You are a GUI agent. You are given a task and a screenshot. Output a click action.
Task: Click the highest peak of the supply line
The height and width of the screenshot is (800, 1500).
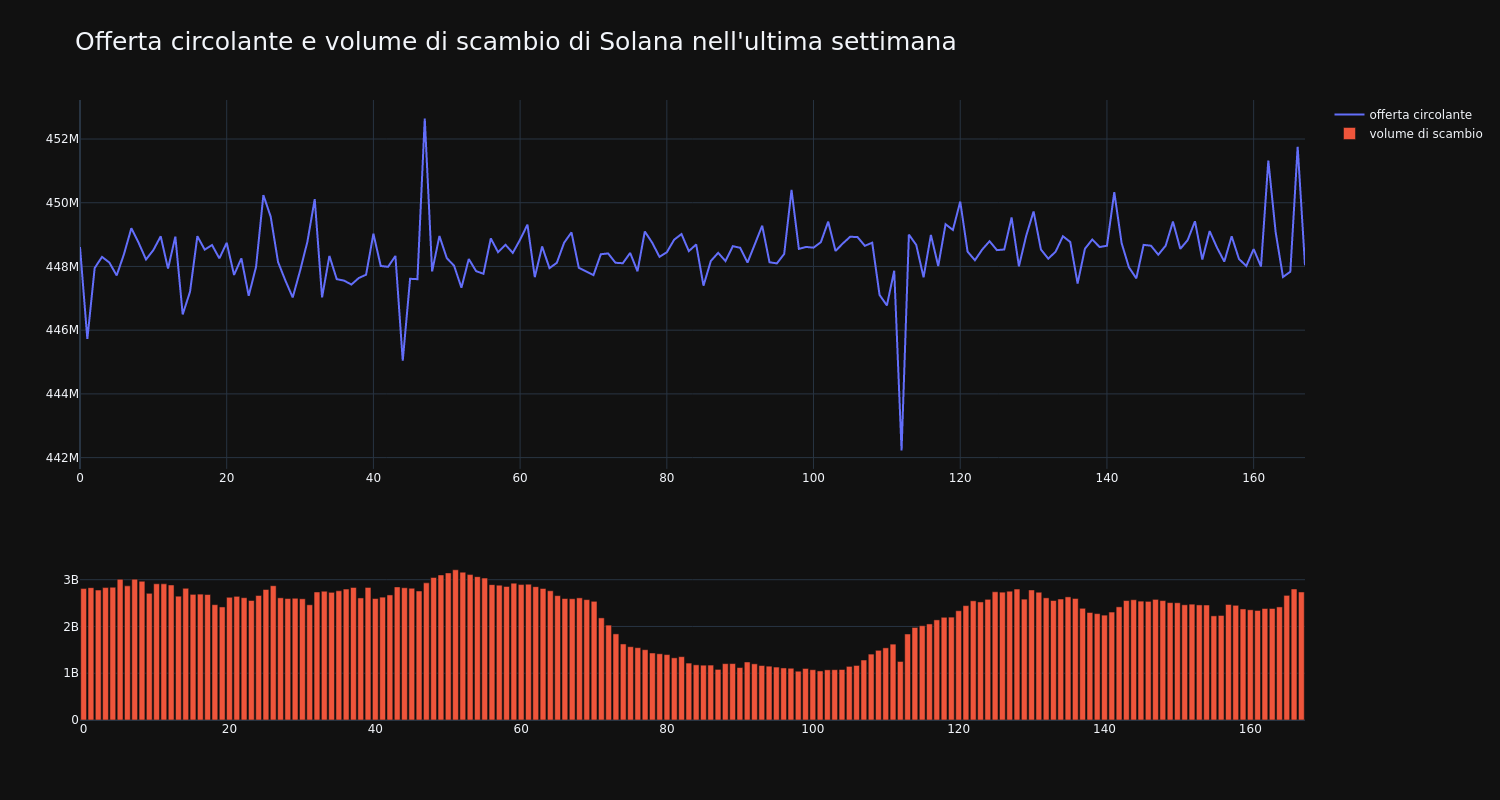(424, 119)
